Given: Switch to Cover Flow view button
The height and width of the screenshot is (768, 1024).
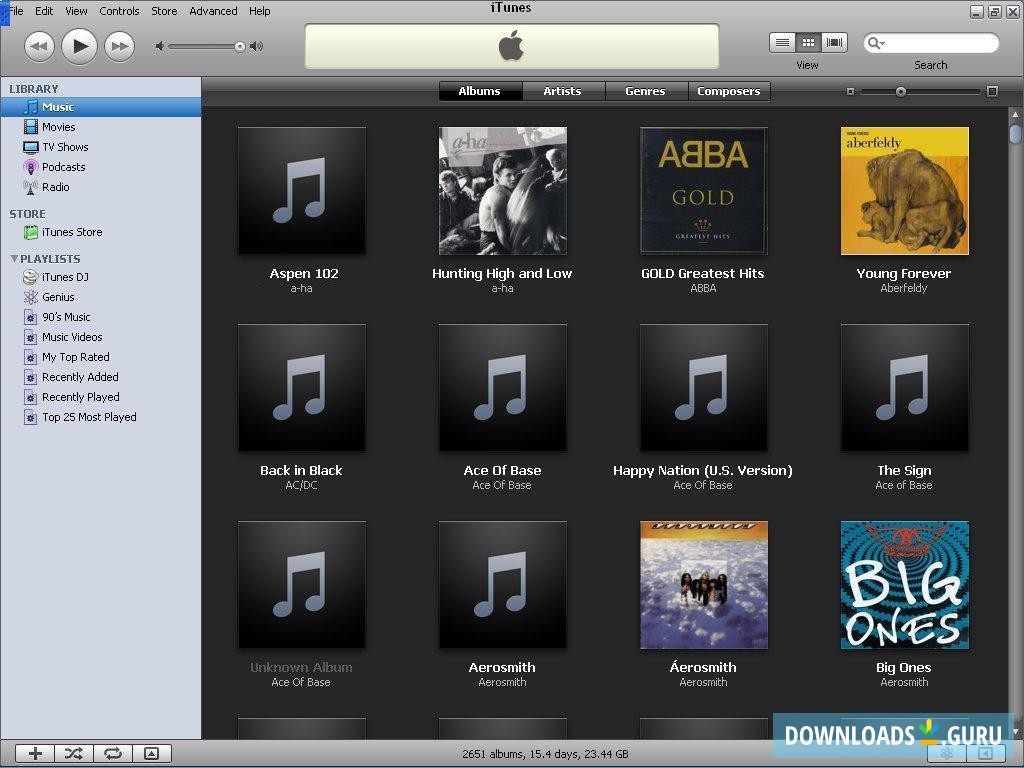Looking at the screenshot, I should point(834,43).
